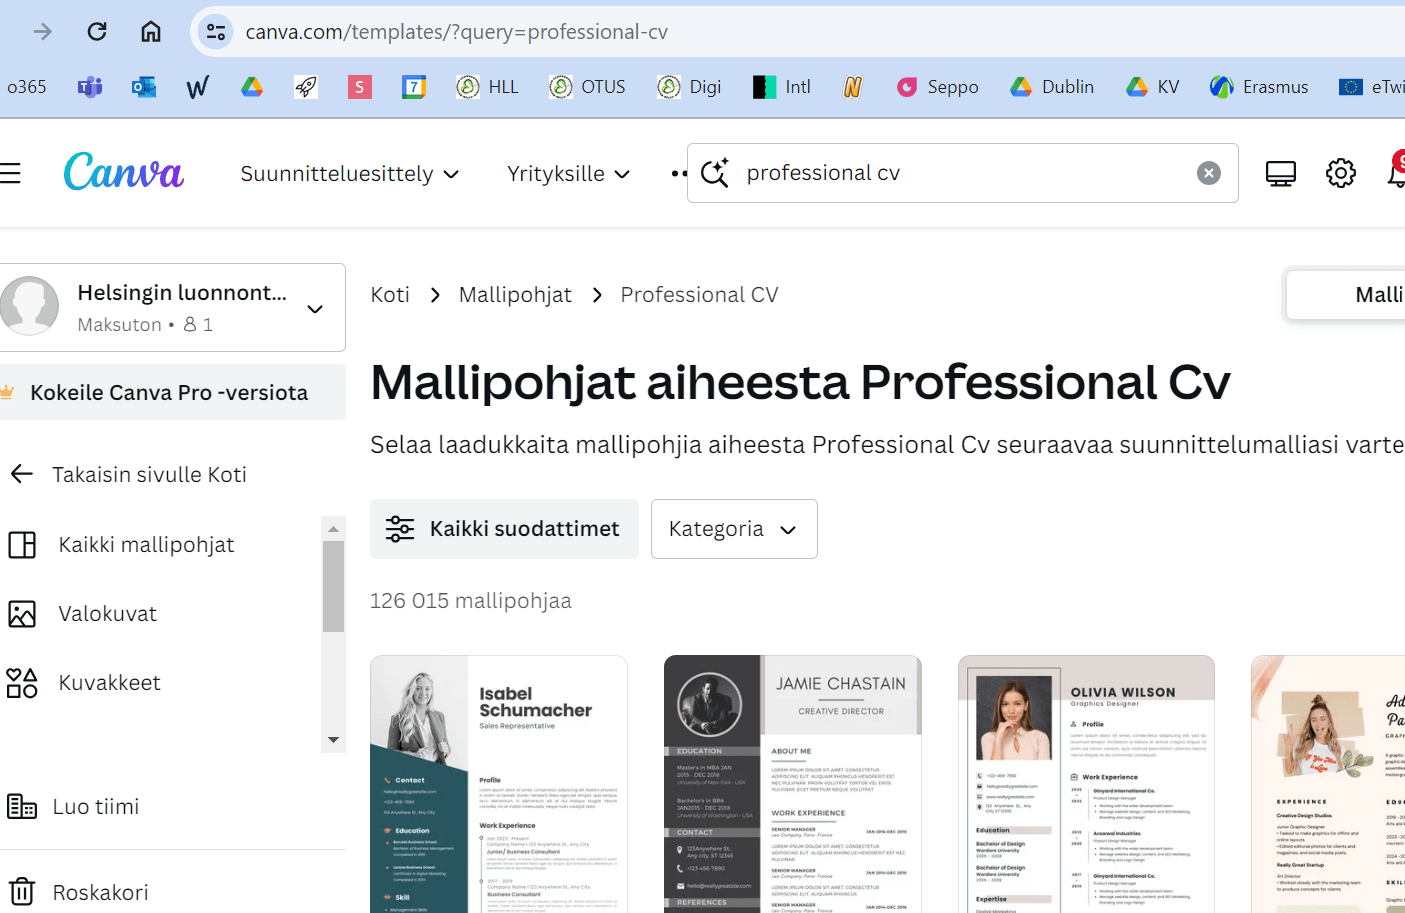Open the Kaikki suodattimet filters button
This screenshot has width=1405, height=913.
(x=504, y=529)
